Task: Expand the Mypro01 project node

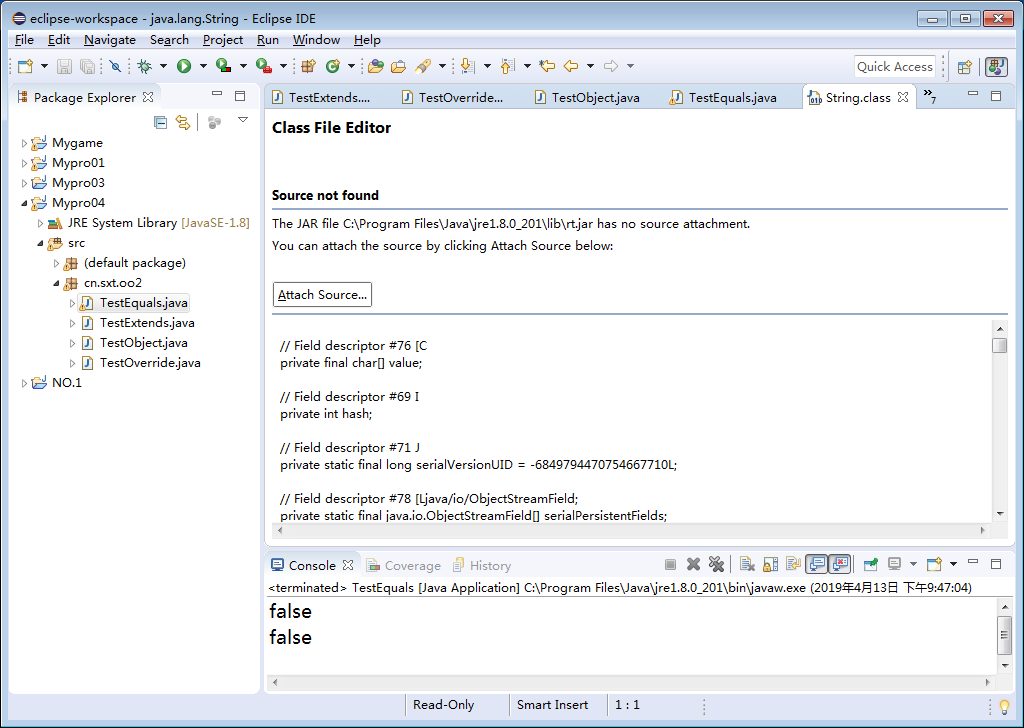Action: point(24,163)
